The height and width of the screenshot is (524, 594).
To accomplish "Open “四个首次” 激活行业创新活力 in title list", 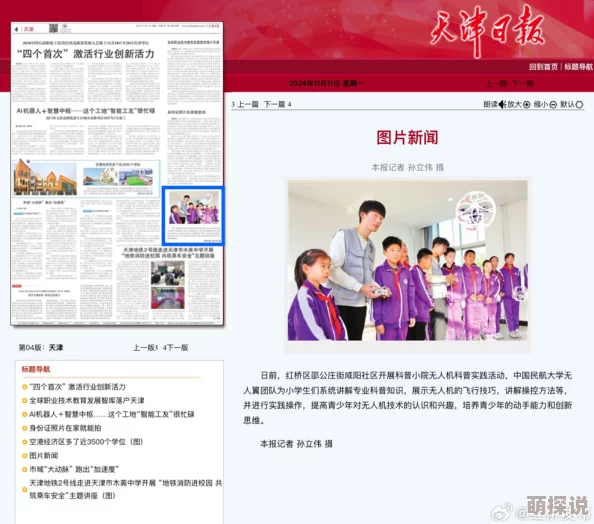I will [77, 387].
